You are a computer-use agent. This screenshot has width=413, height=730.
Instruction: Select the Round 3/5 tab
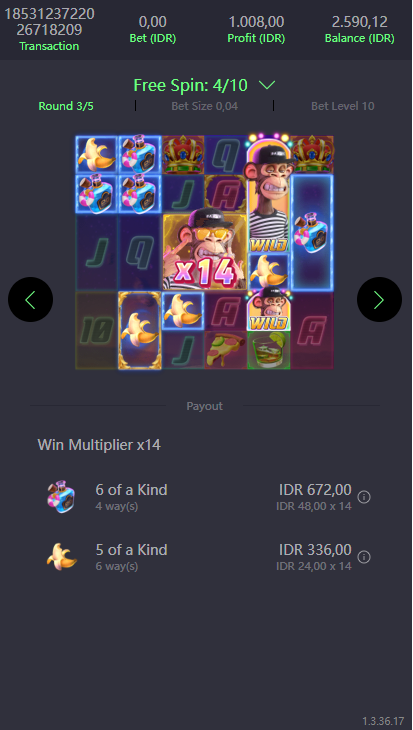point(66,106)
